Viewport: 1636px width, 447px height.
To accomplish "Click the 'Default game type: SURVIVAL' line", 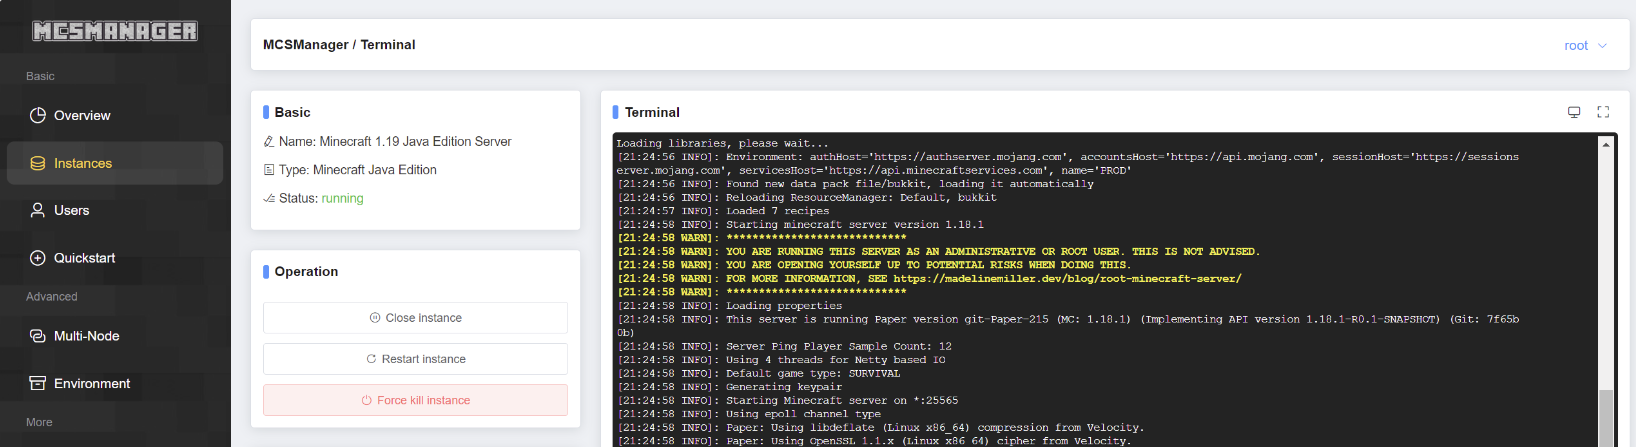I will click(758, 373).
